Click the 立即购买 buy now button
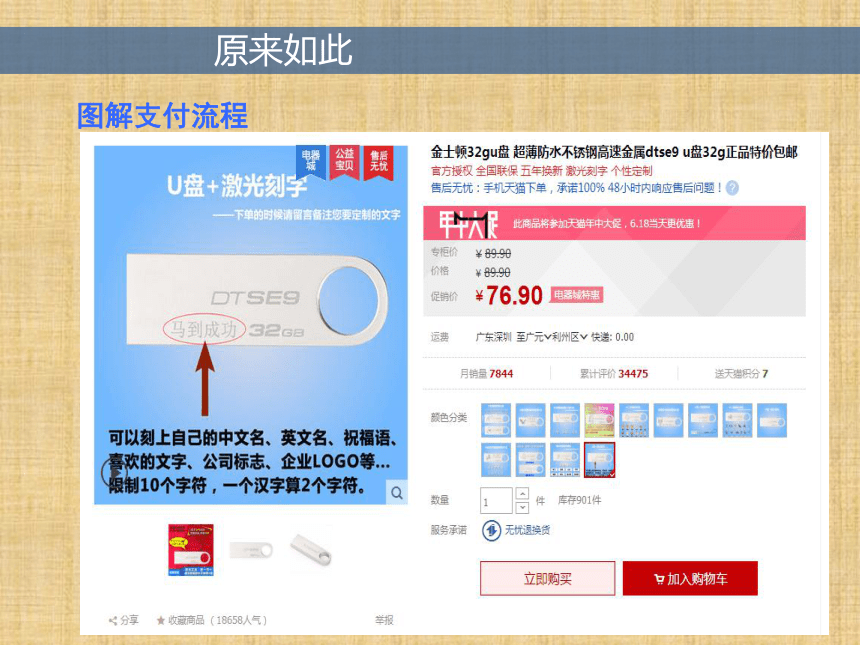Image resolution: width=860 pixels, height=645 pixels. tap(547, 578)
